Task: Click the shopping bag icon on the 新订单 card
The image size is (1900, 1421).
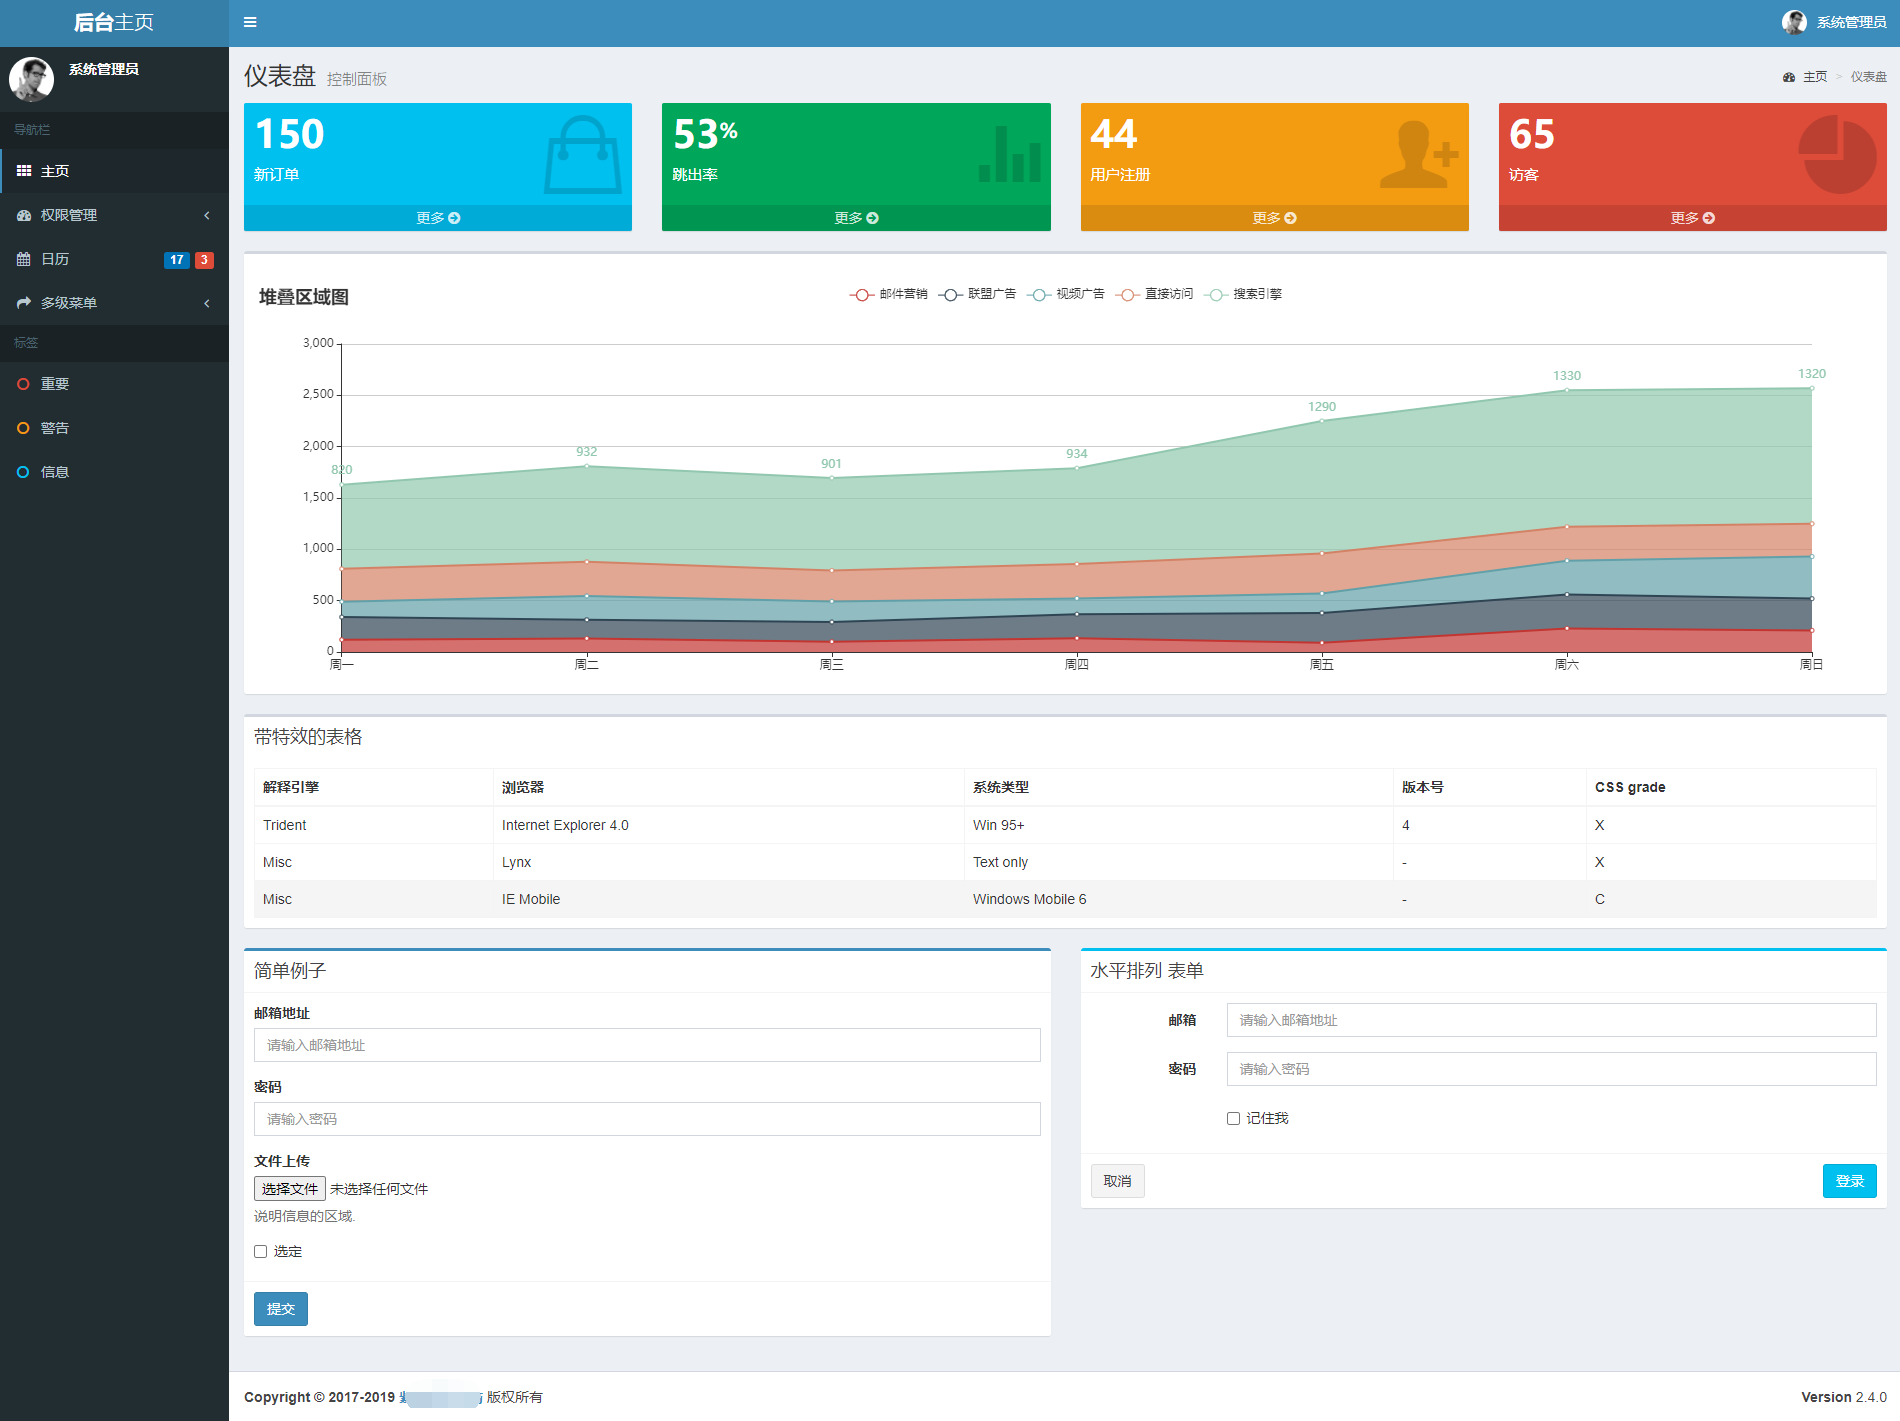Action: click(x=582, y=155)
